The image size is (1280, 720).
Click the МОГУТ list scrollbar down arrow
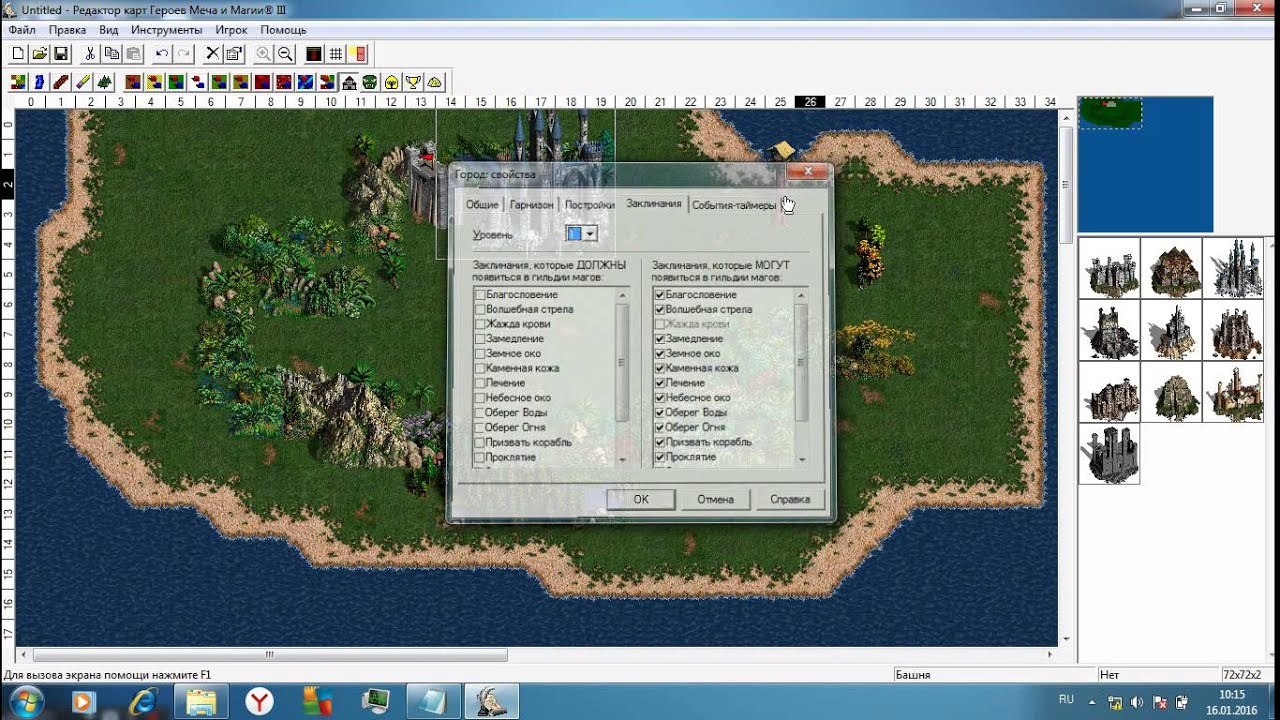(802, 459)
